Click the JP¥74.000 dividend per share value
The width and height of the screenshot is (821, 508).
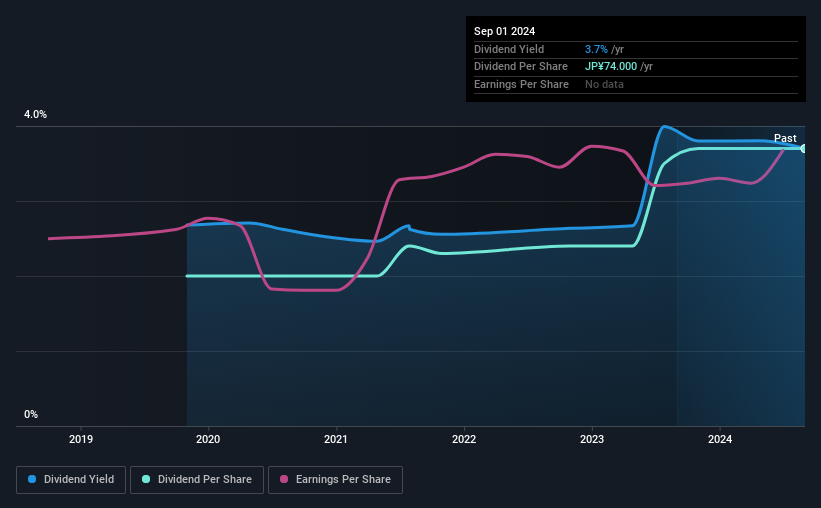point(611,67)
